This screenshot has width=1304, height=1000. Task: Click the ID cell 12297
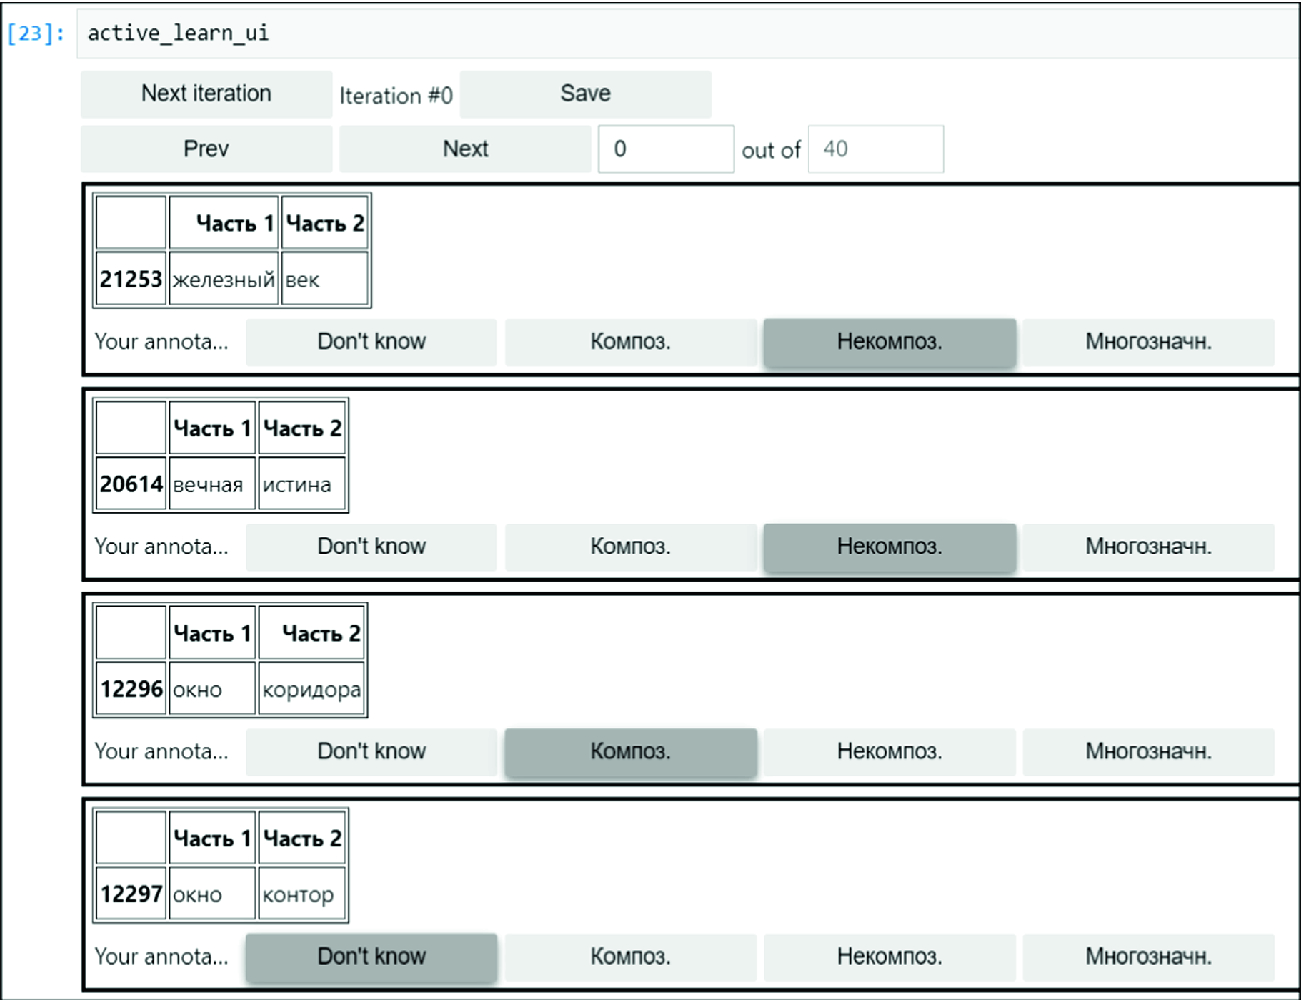131,894
